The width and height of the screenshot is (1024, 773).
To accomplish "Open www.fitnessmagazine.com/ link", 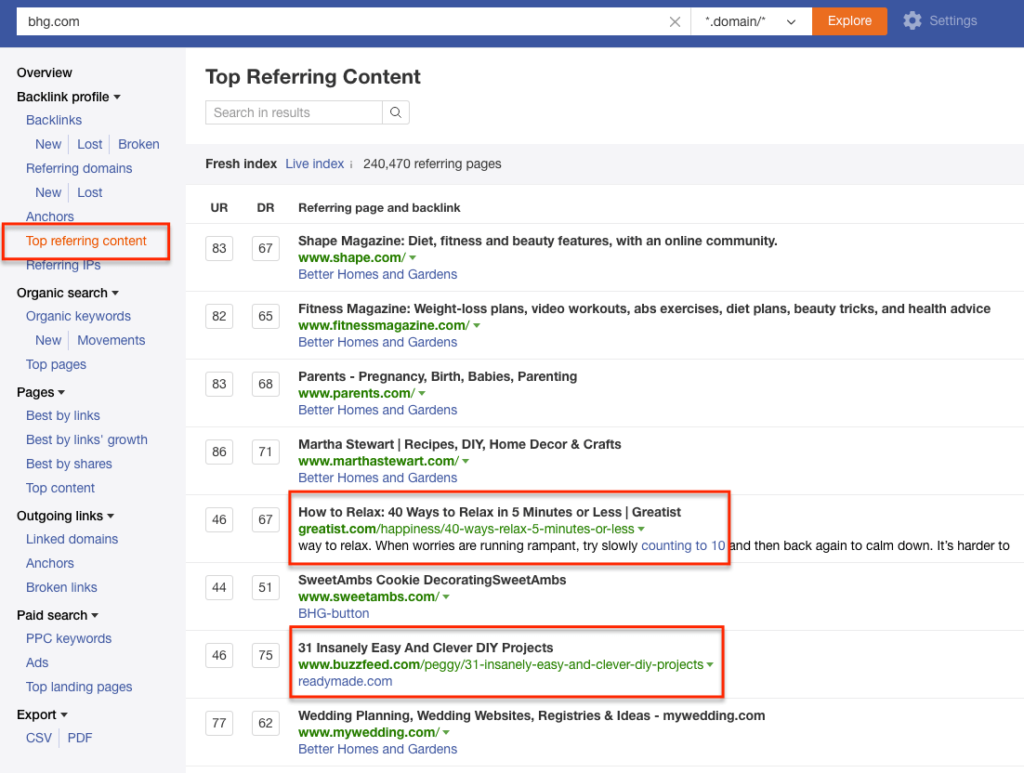I will [384, 326].
